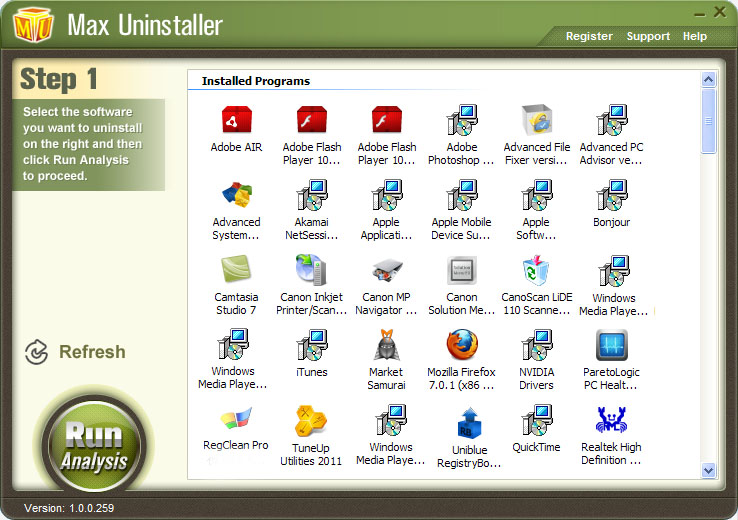This screenshot has height=520, width=738.
Task: Click the Version: 1.0.0.259 text
Action: 69,508
